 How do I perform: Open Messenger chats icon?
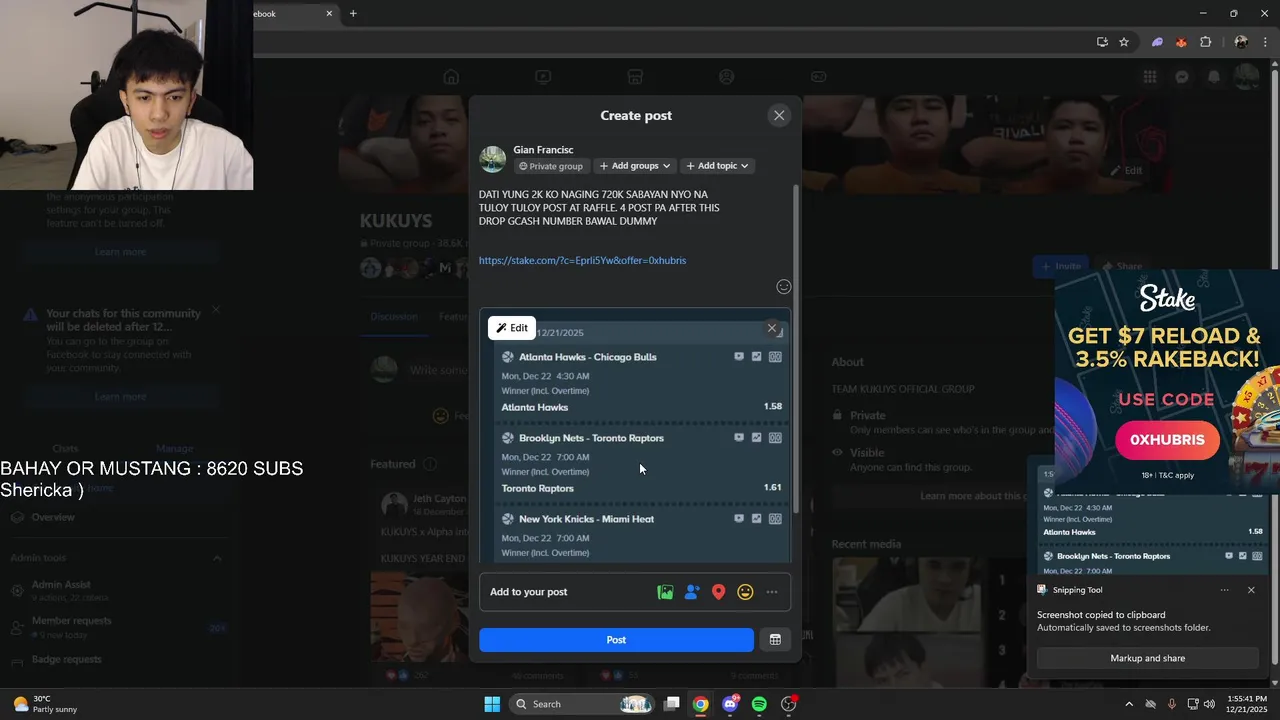pos(1182,77)
